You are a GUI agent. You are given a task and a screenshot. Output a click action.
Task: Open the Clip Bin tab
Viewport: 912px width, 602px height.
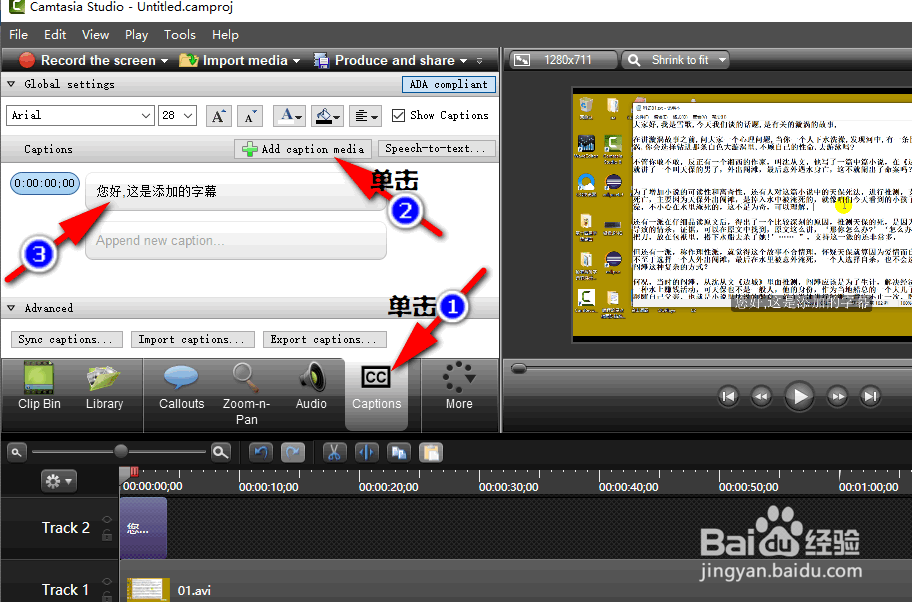coord(39,387)
